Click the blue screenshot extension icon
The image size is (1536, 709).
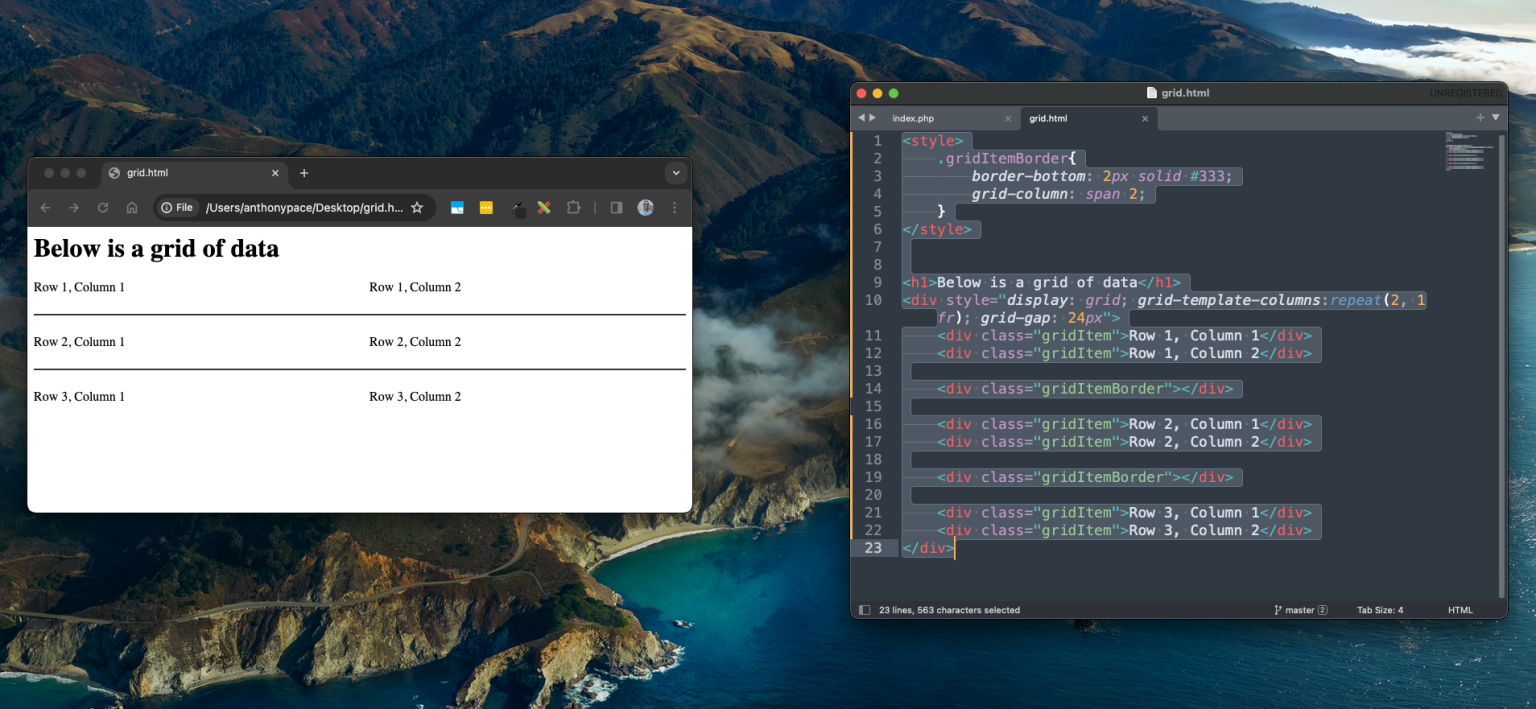(457, 207)
